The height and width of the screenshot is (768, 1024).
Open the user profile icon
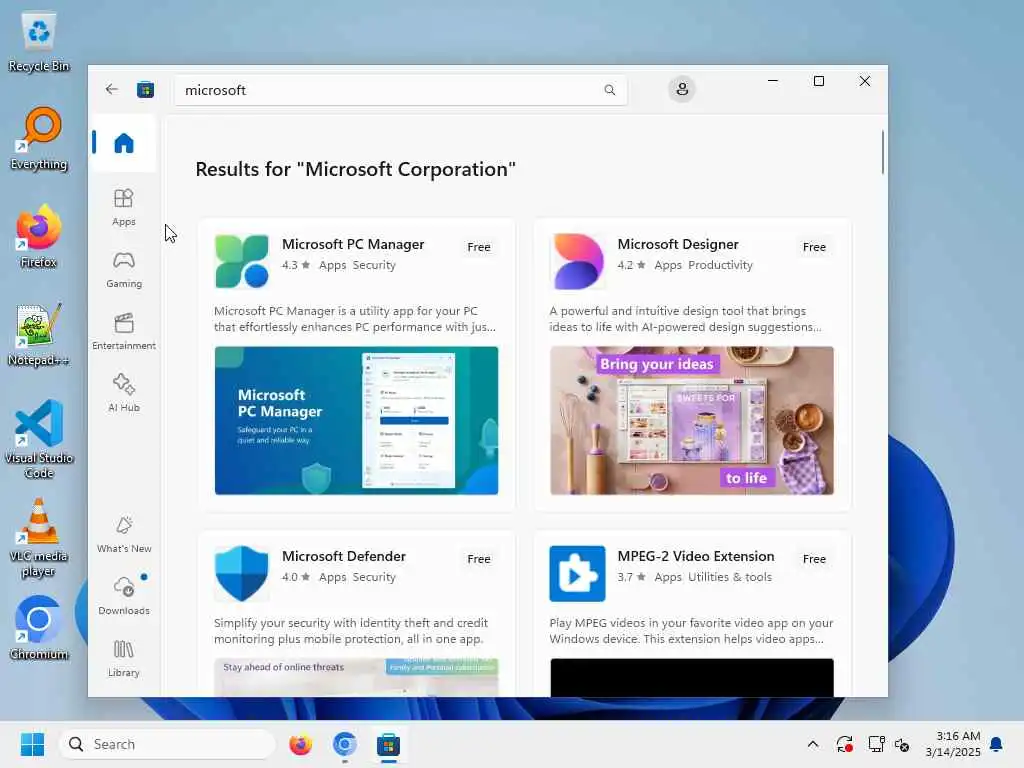[682, 89]
